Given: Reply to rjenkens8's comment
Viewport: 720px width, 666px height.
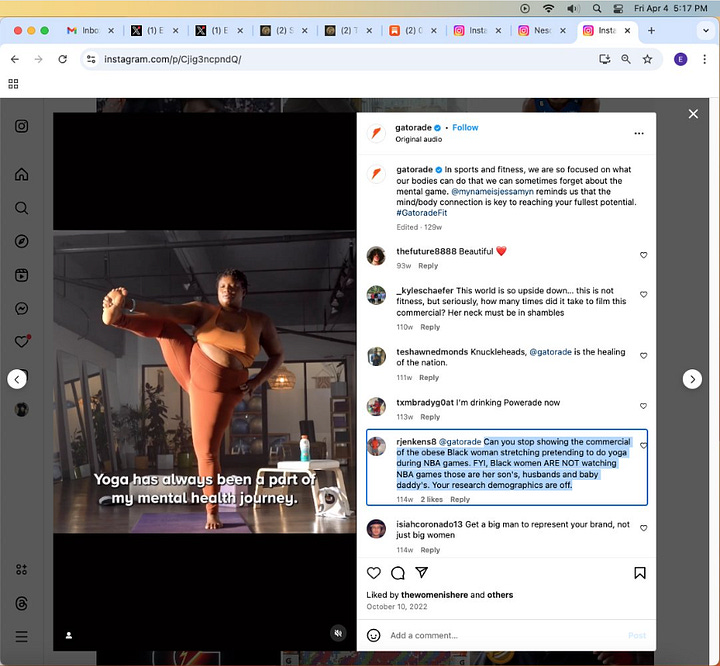Looking at the screenshot, I should tap(460, 499).
